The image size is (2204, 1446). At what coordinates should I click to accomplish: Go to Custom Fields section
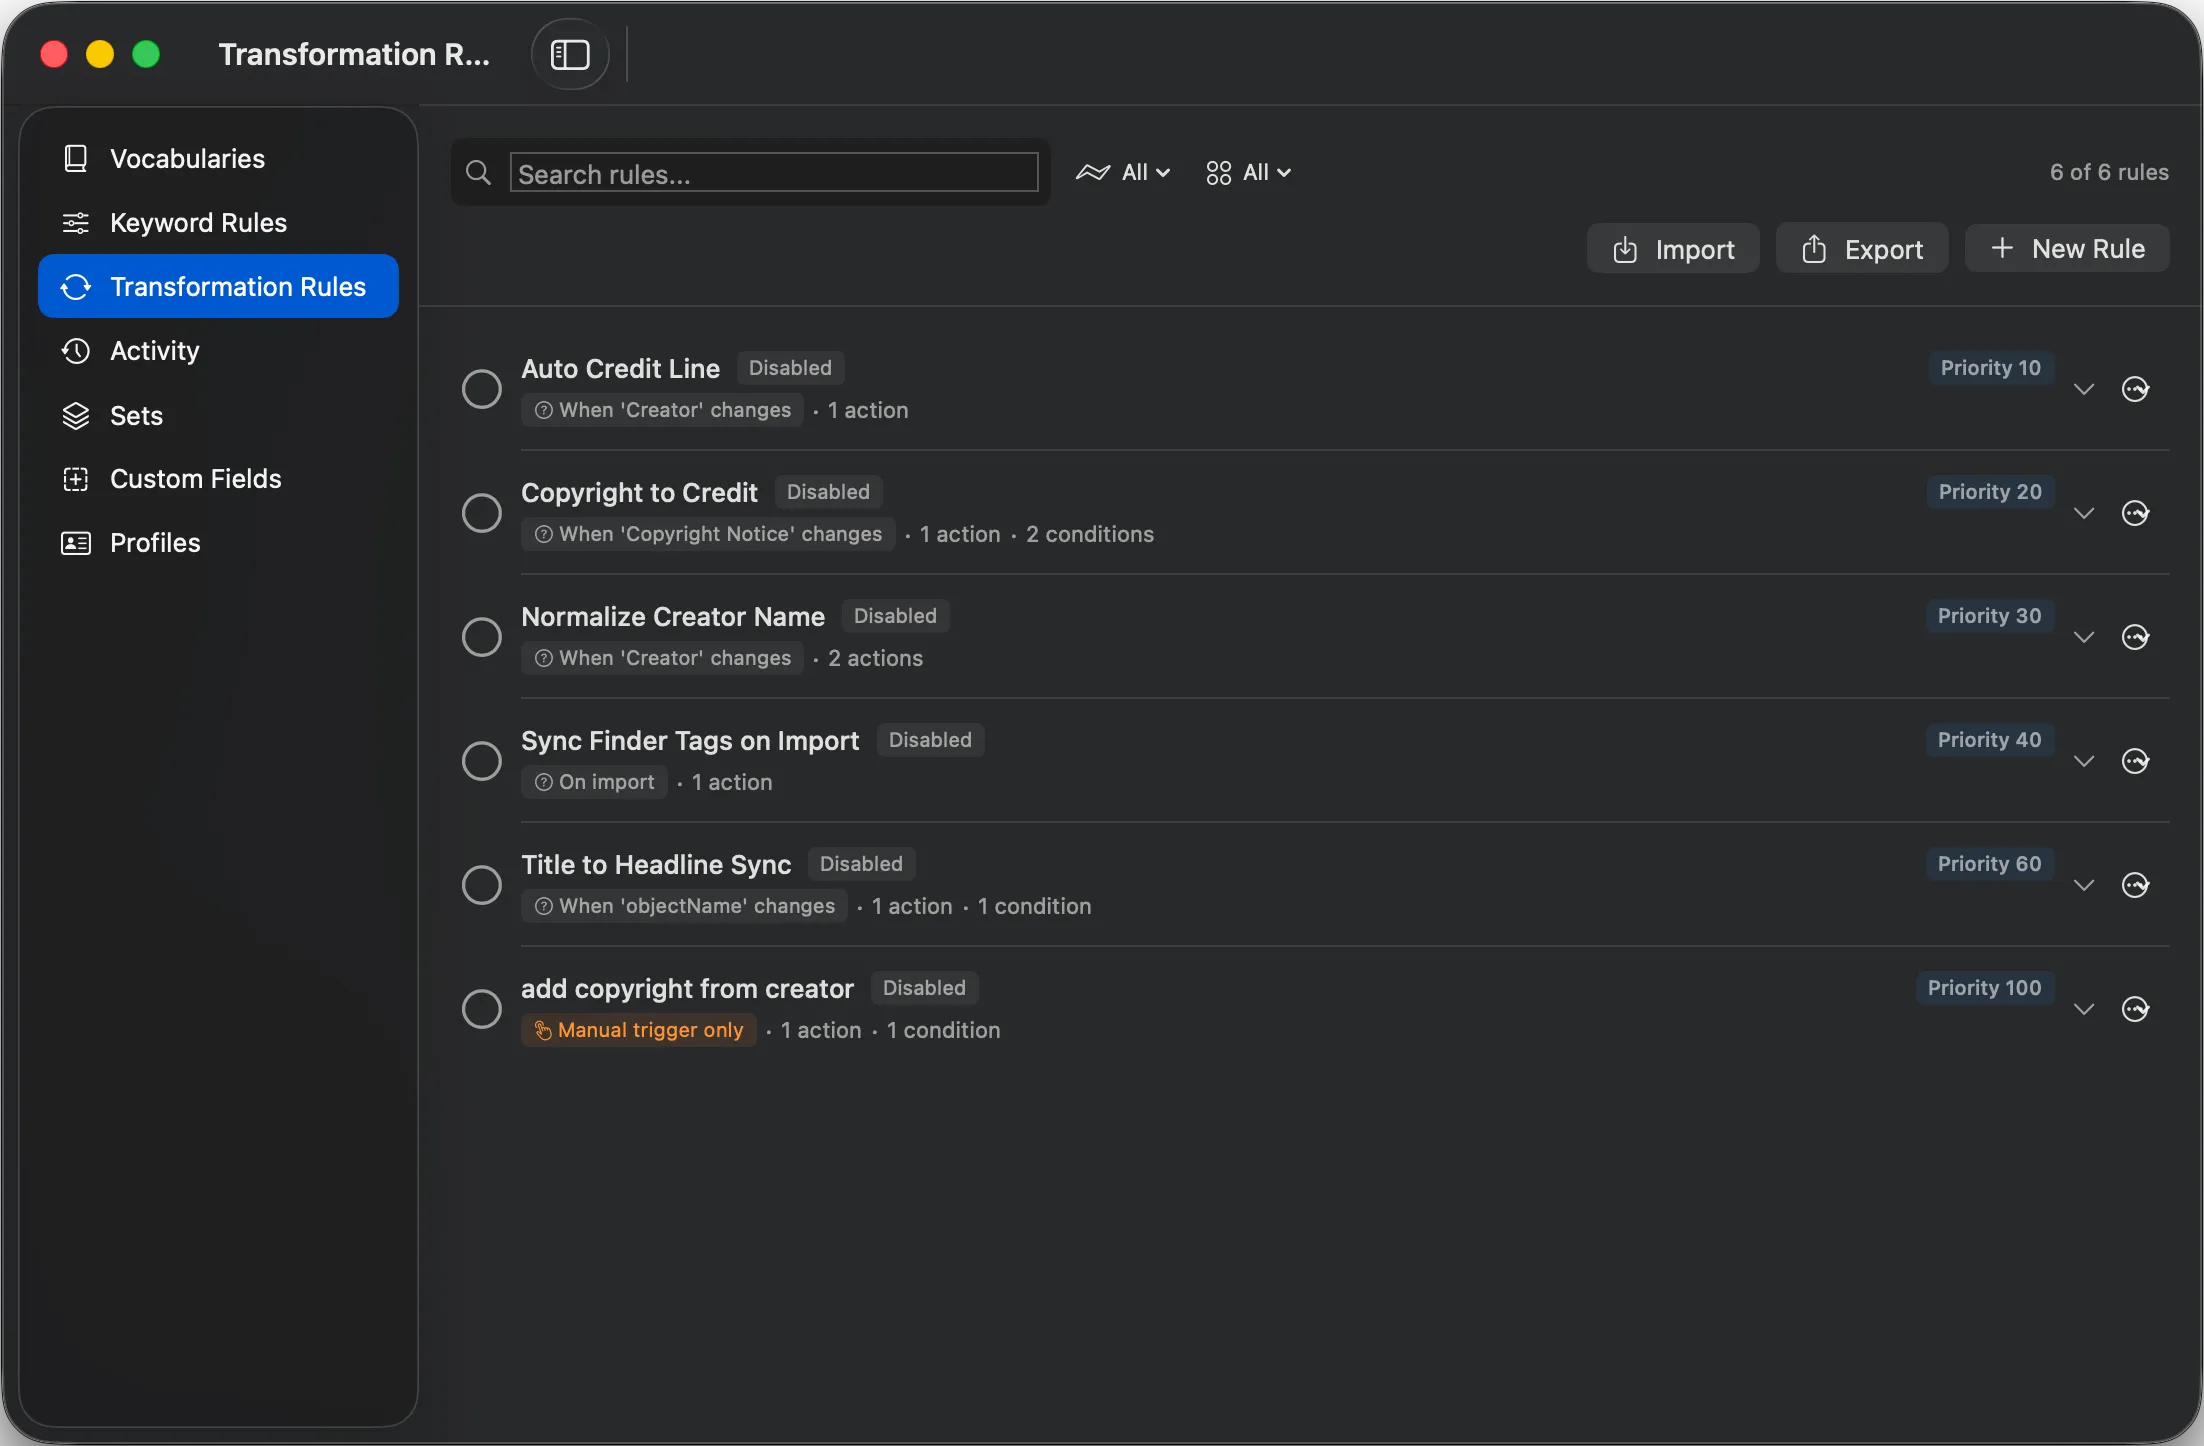tap(218, 478)
